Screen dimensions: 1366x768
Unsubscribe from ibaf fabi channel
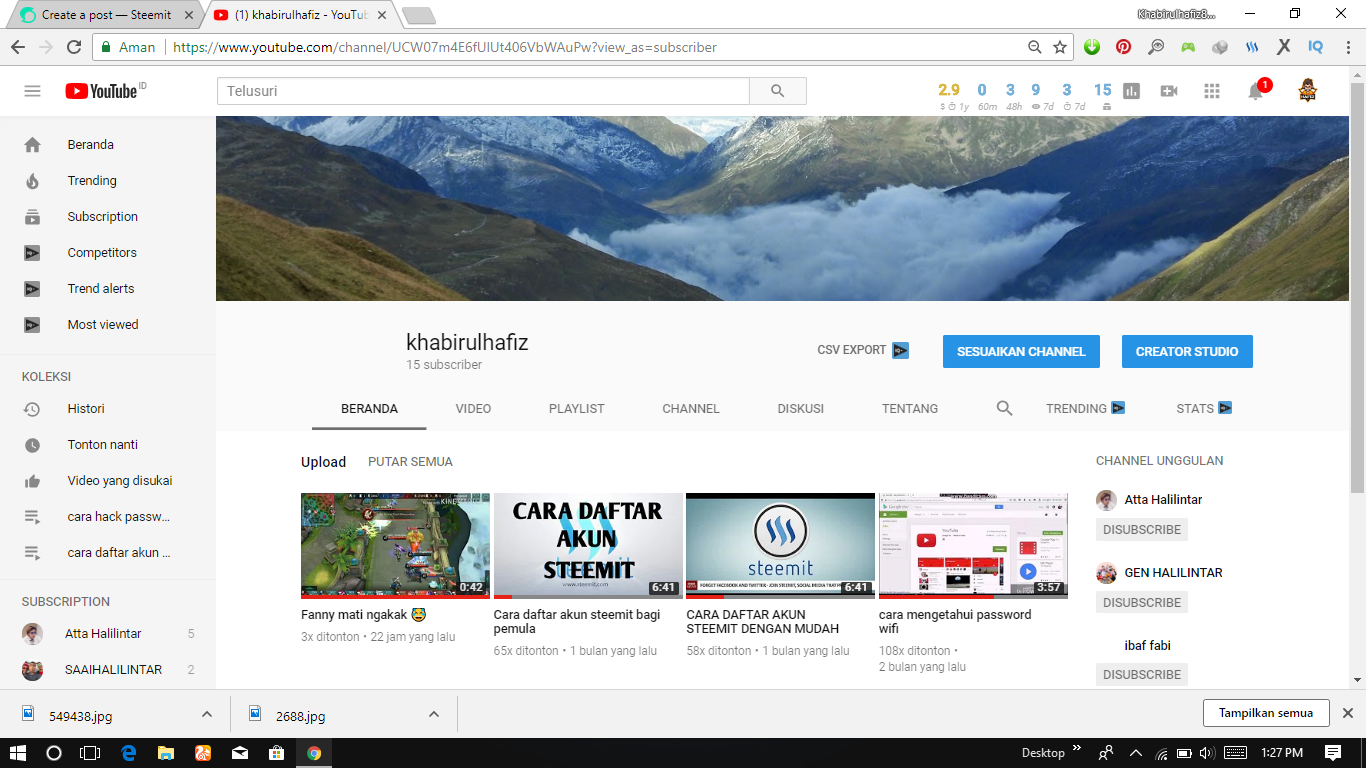[1141, 674]
